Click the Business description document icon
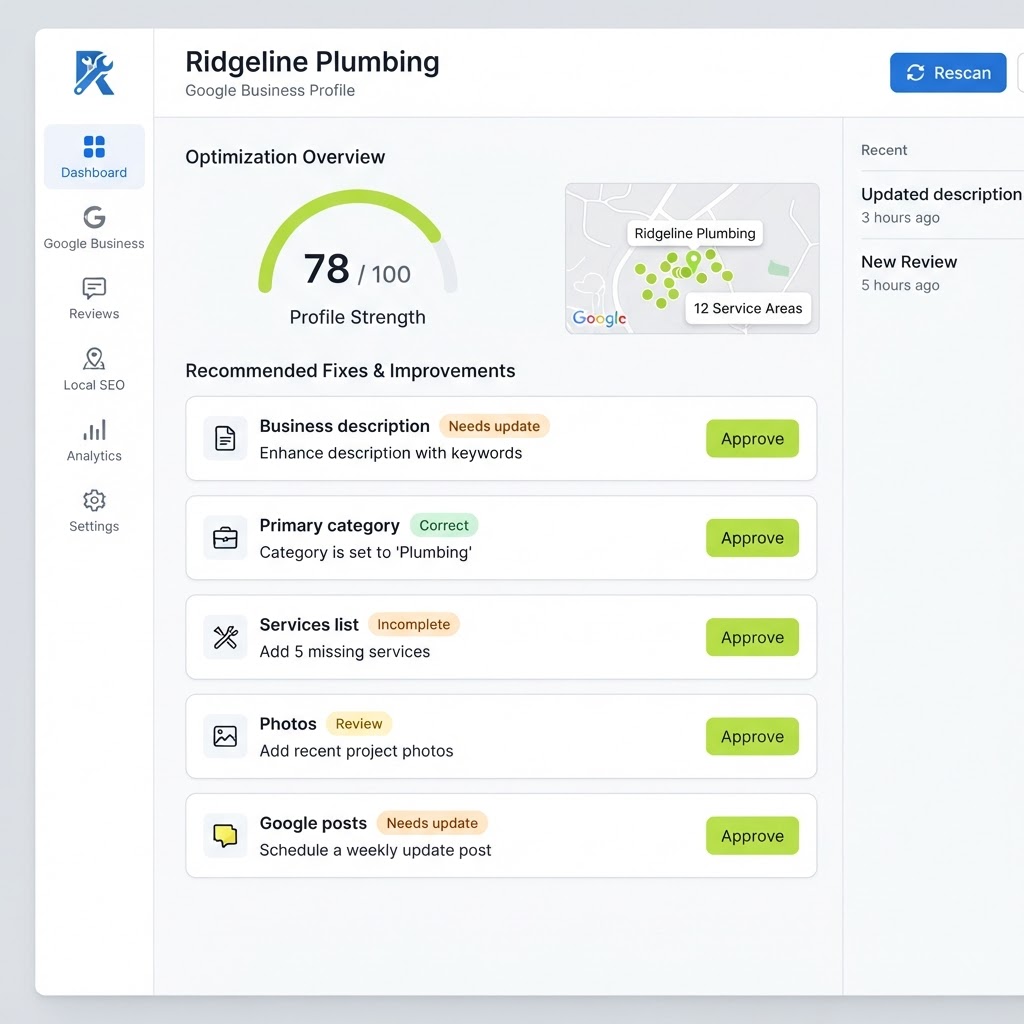 225,438
